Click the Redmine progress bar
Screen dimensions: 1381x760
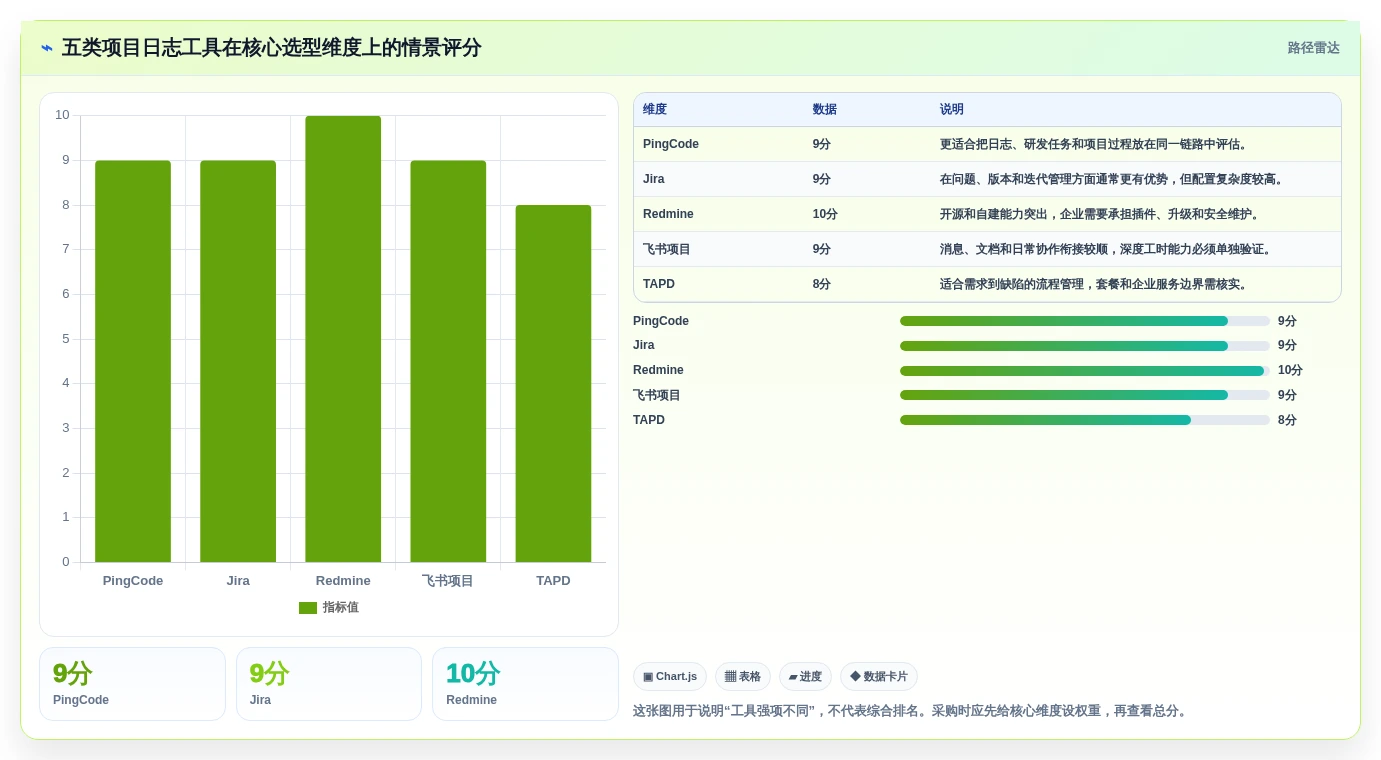[1085, 371]
